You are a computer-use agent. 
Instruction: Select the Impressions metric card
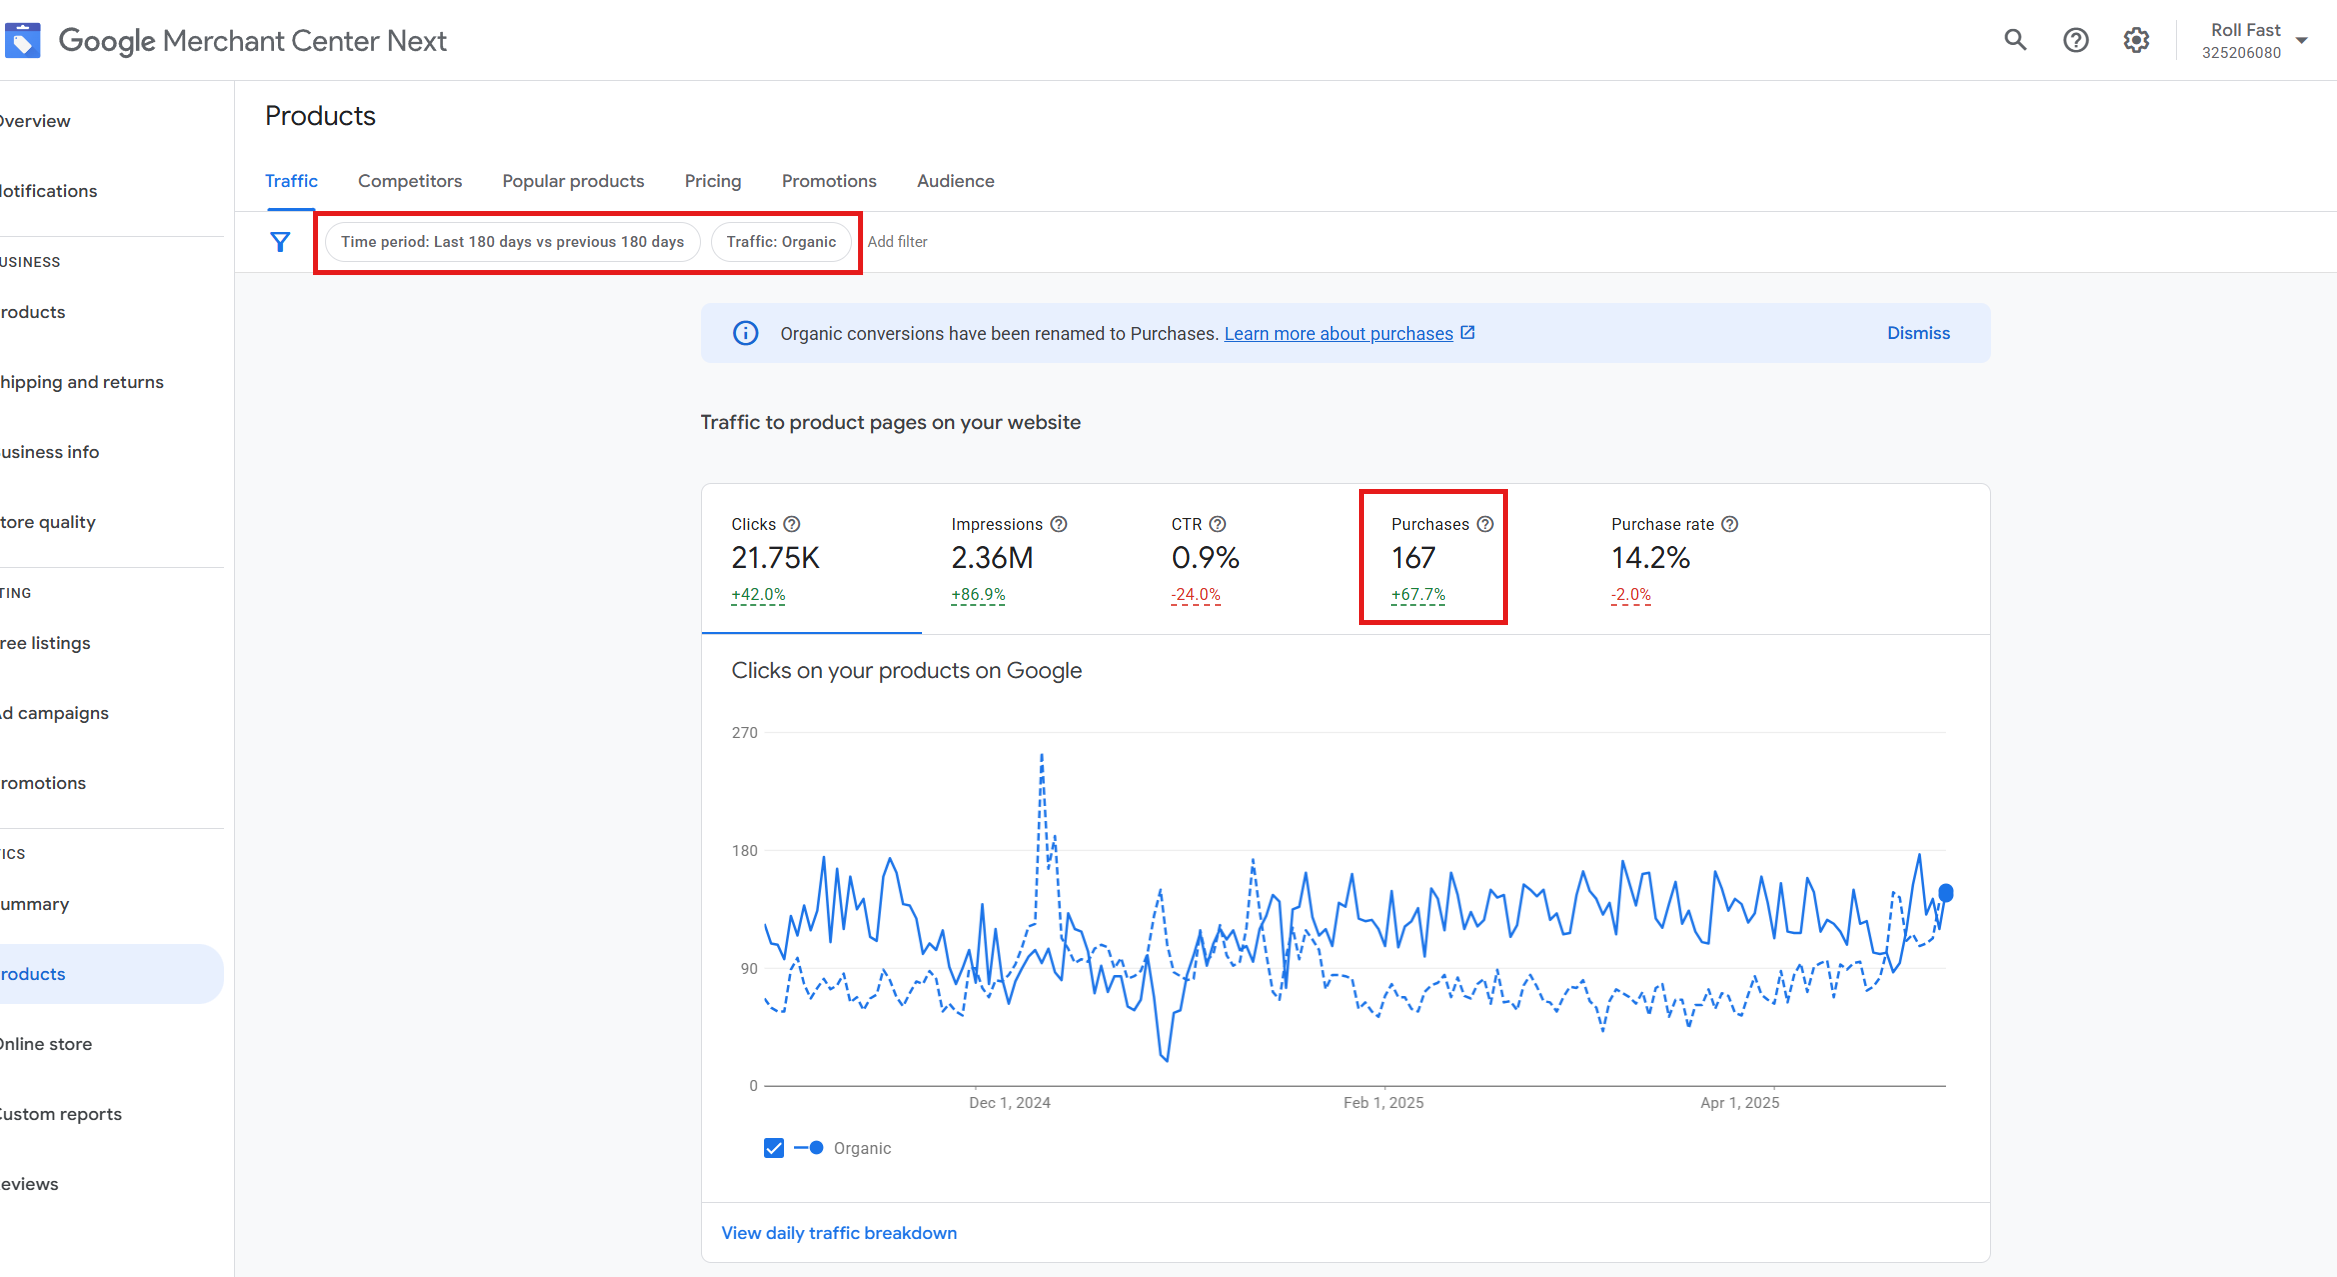click(x=1031, y=559)
